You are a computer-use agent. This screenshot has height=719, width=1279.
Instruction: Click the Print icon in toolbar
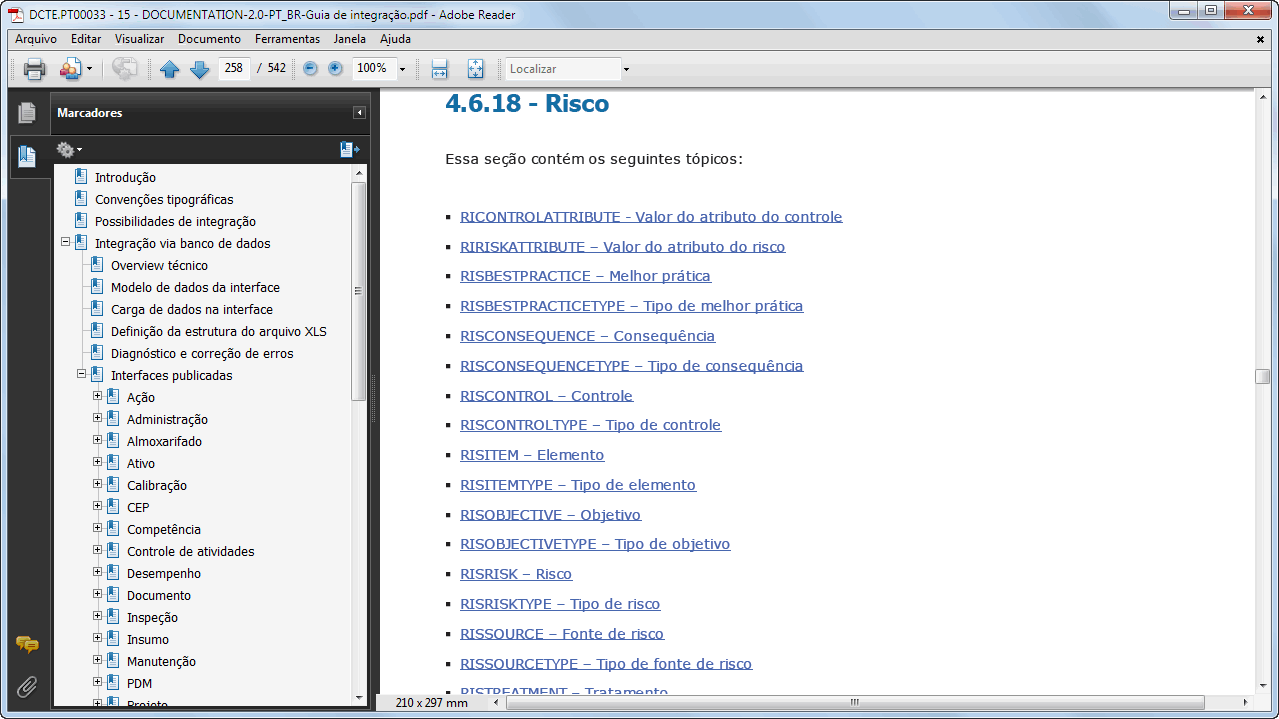pyautogui.click(x=35, y=69)
